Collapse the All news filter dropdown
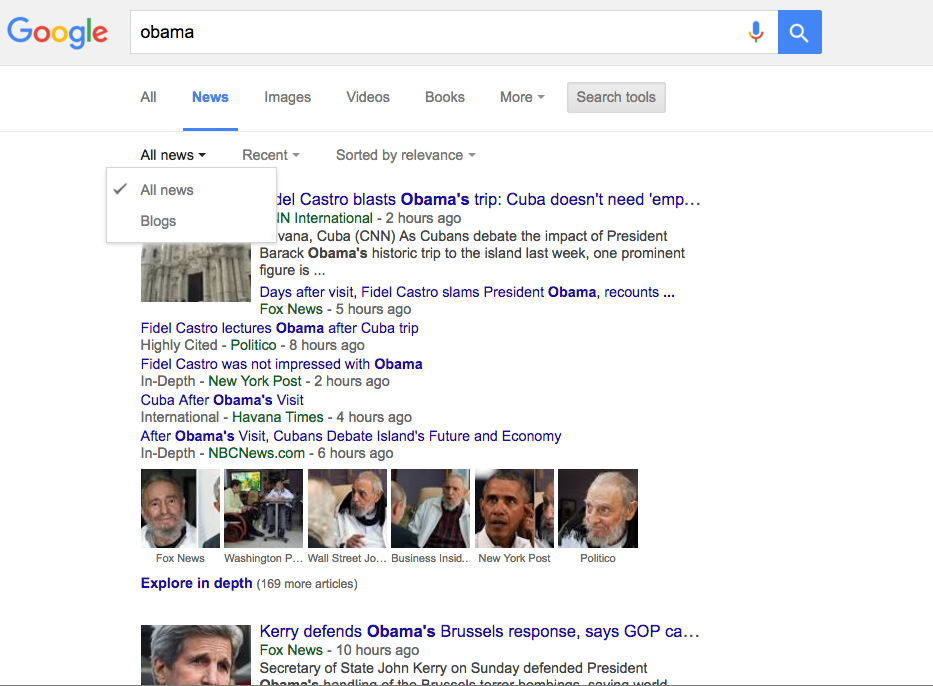The width and height of the screenshot is (933, 686). [x=173, y=155]
